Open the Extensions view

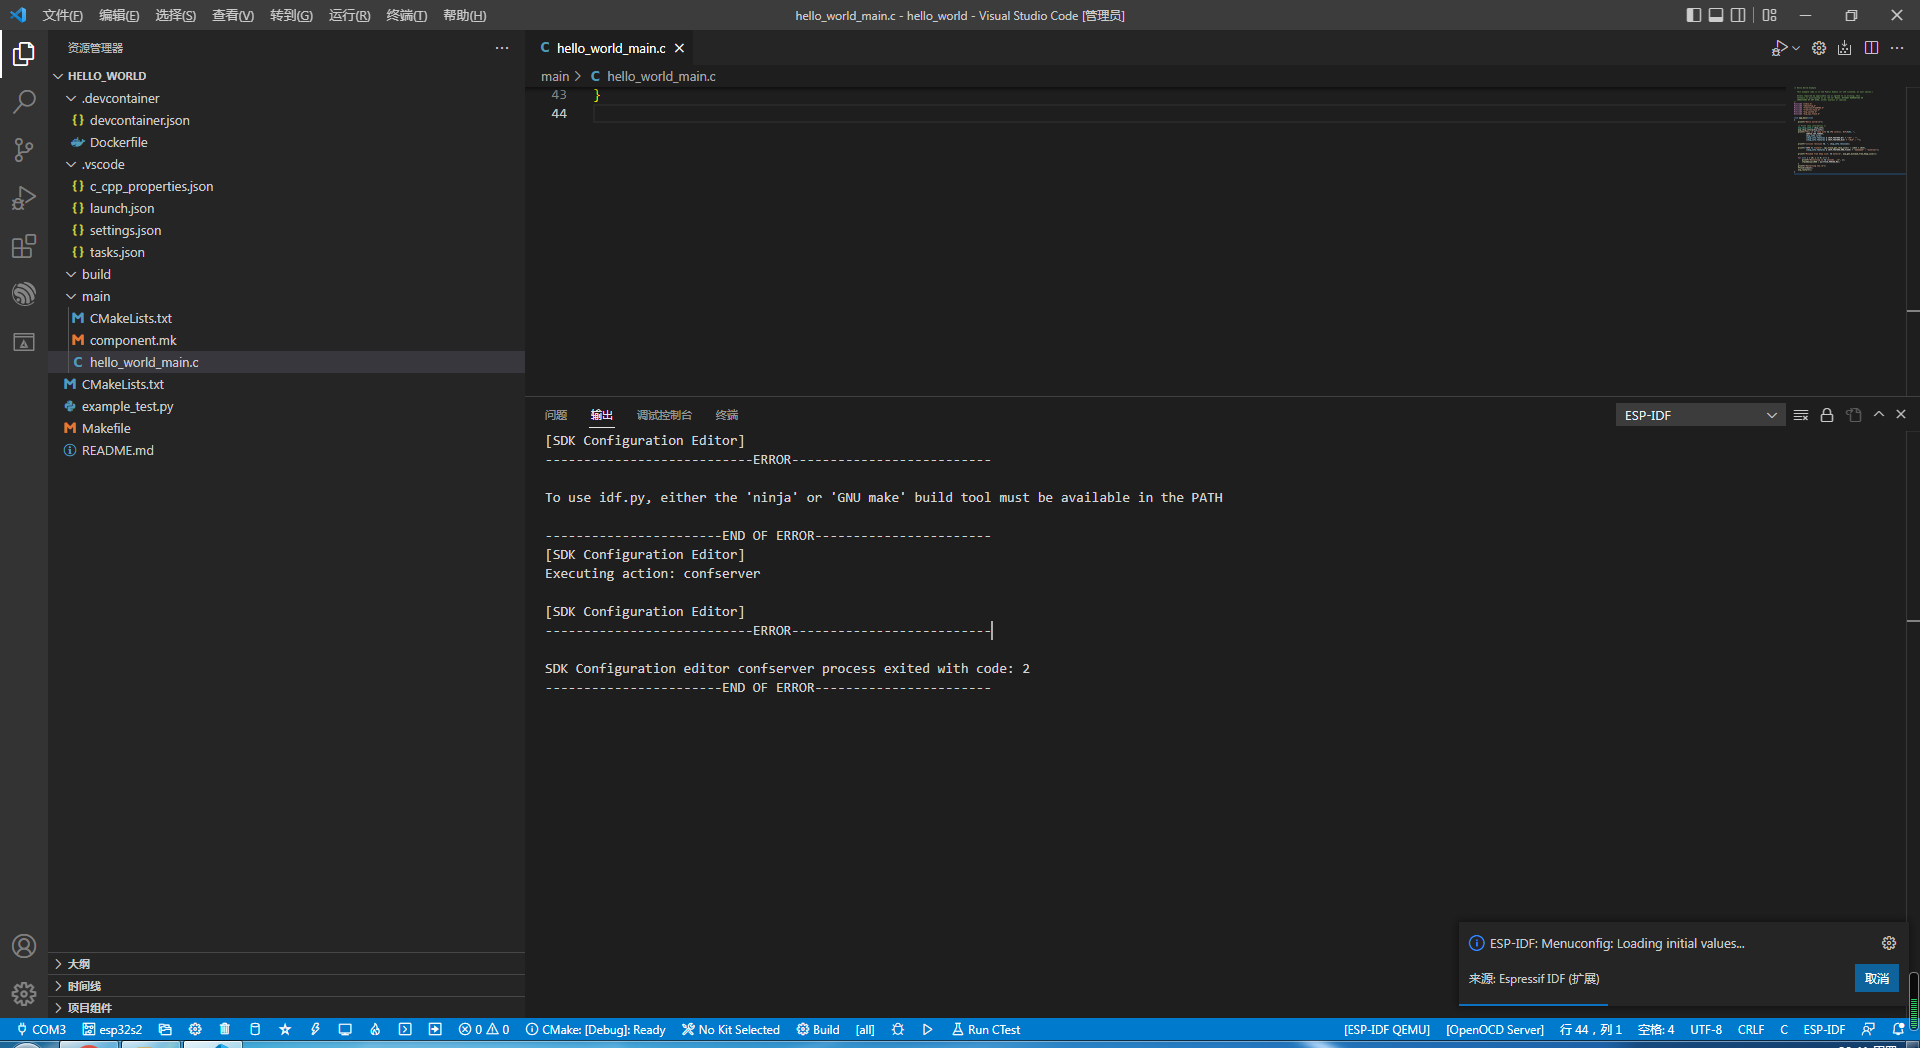pyautogui.click(x=24, y=246)
